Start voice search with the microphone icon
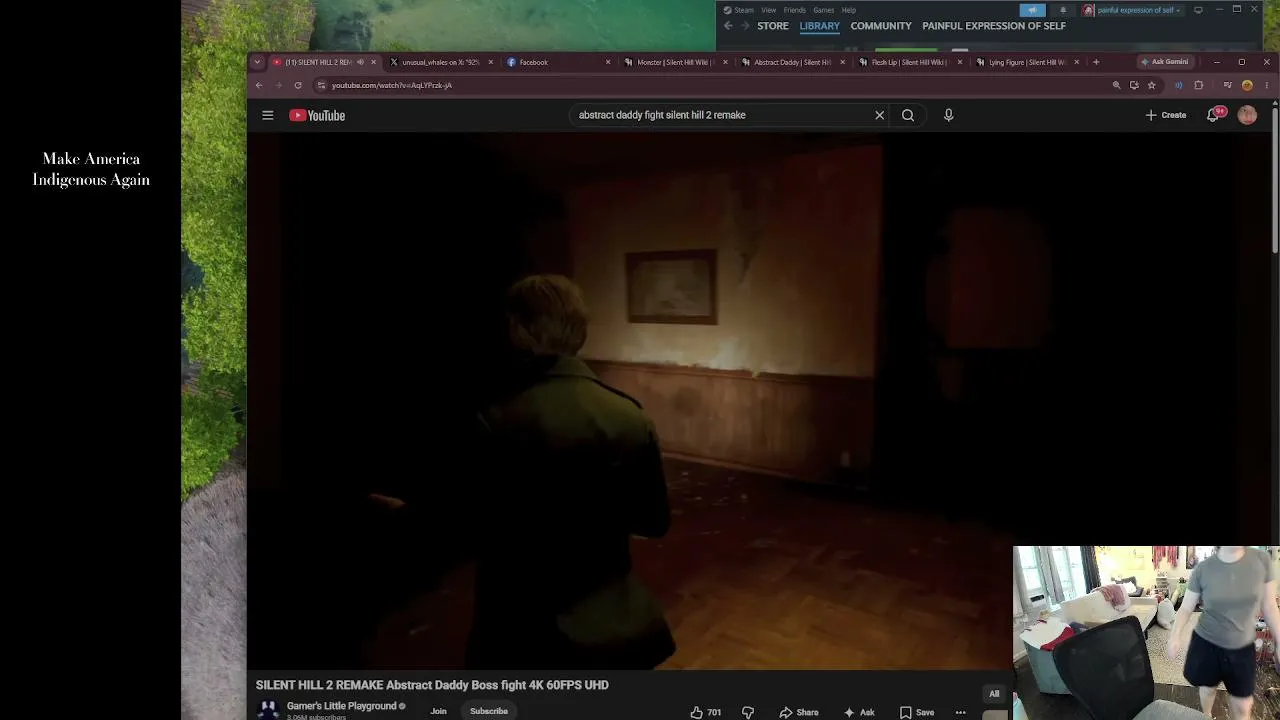Viewport: 1280px width, 720px height. (x=948, y=115)
